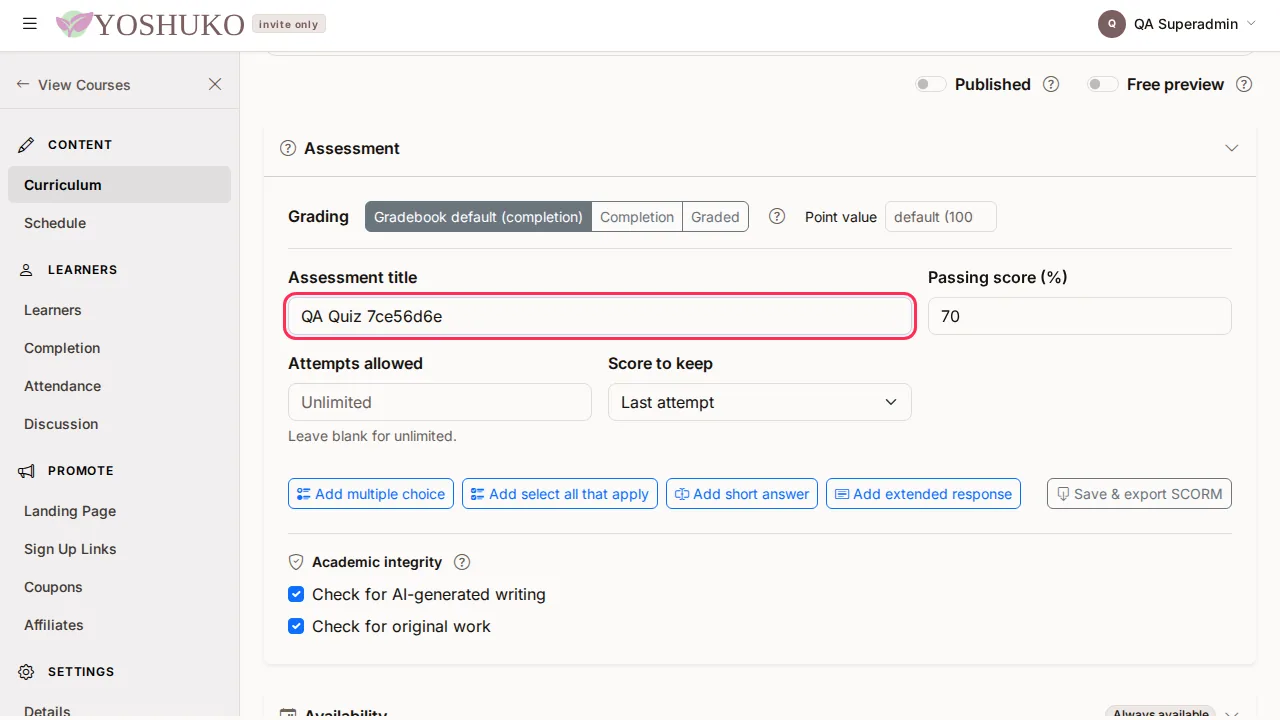Add a short answer question
The width and height of the screenshot is (1280, 720).
tap(742, 494)
